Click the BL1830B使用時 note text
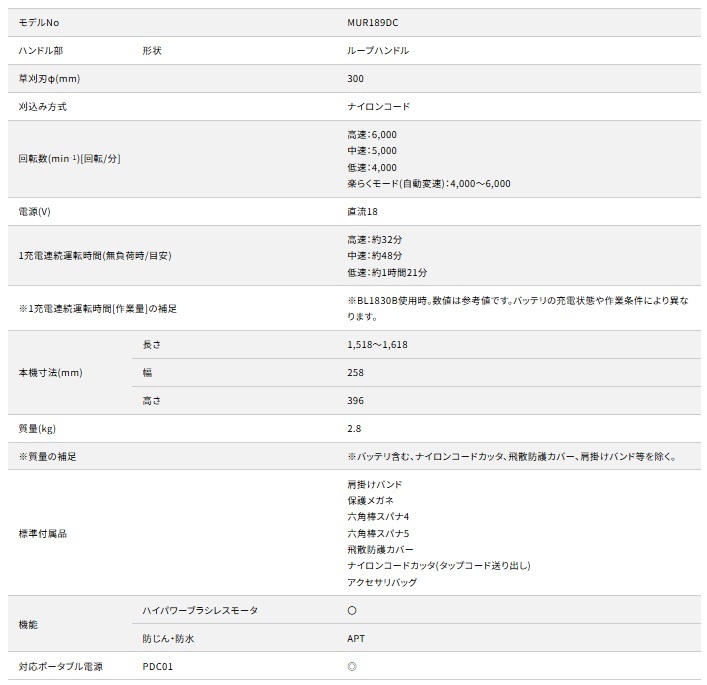This screenshot has height=685, width=707. pos(518,308)
